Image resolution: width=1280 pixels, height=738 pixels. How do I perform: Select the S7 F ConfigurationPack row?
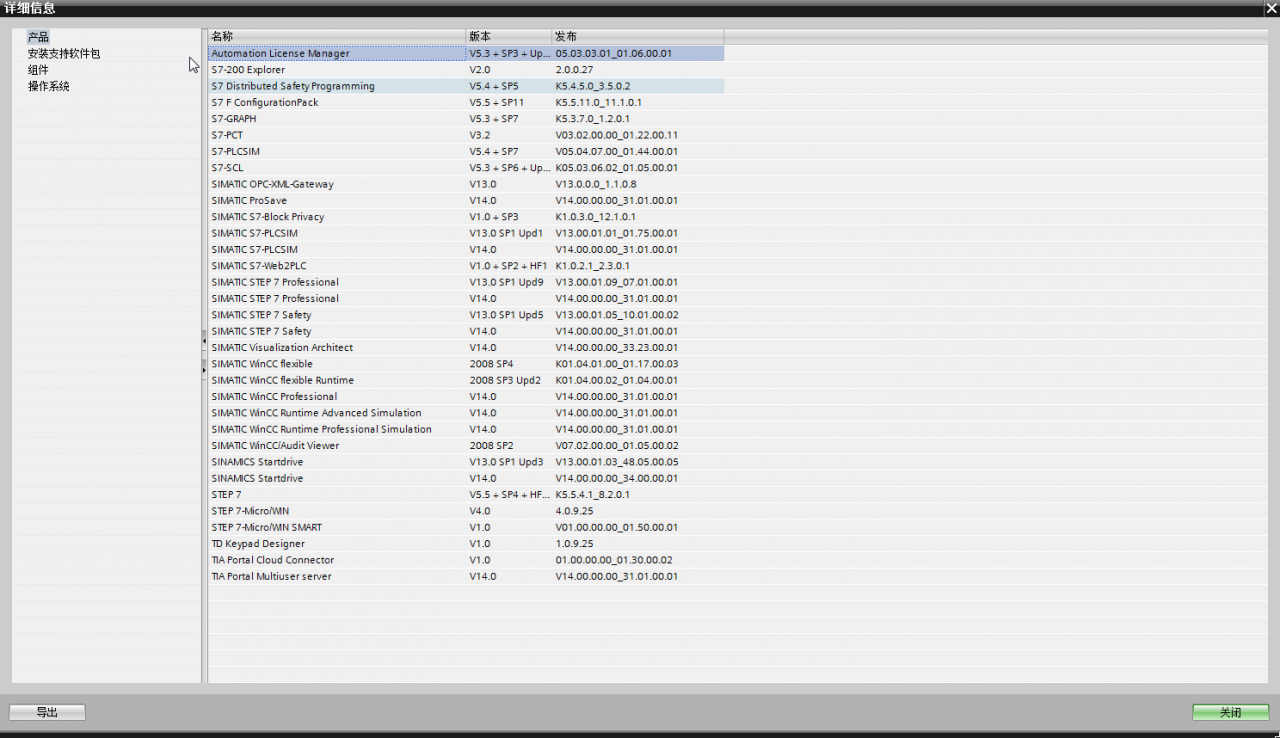pos(466,102)
